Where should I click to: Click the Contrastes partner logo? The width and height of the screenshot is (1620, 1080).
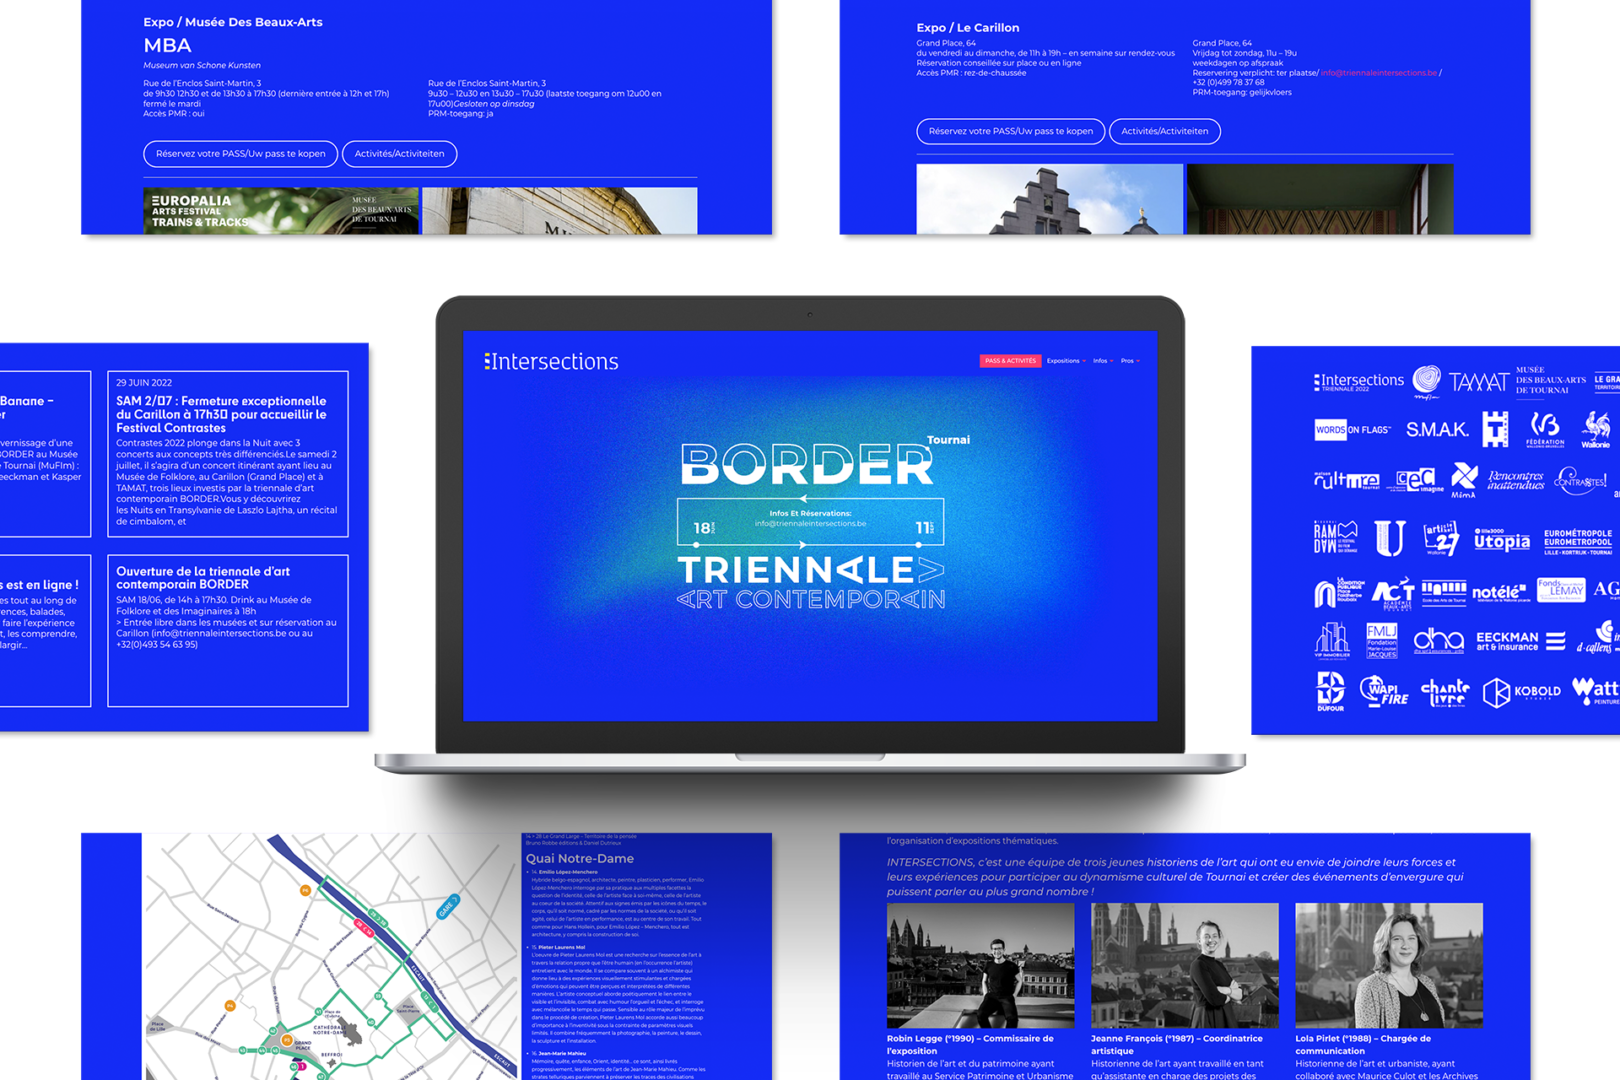point(1580,481)
